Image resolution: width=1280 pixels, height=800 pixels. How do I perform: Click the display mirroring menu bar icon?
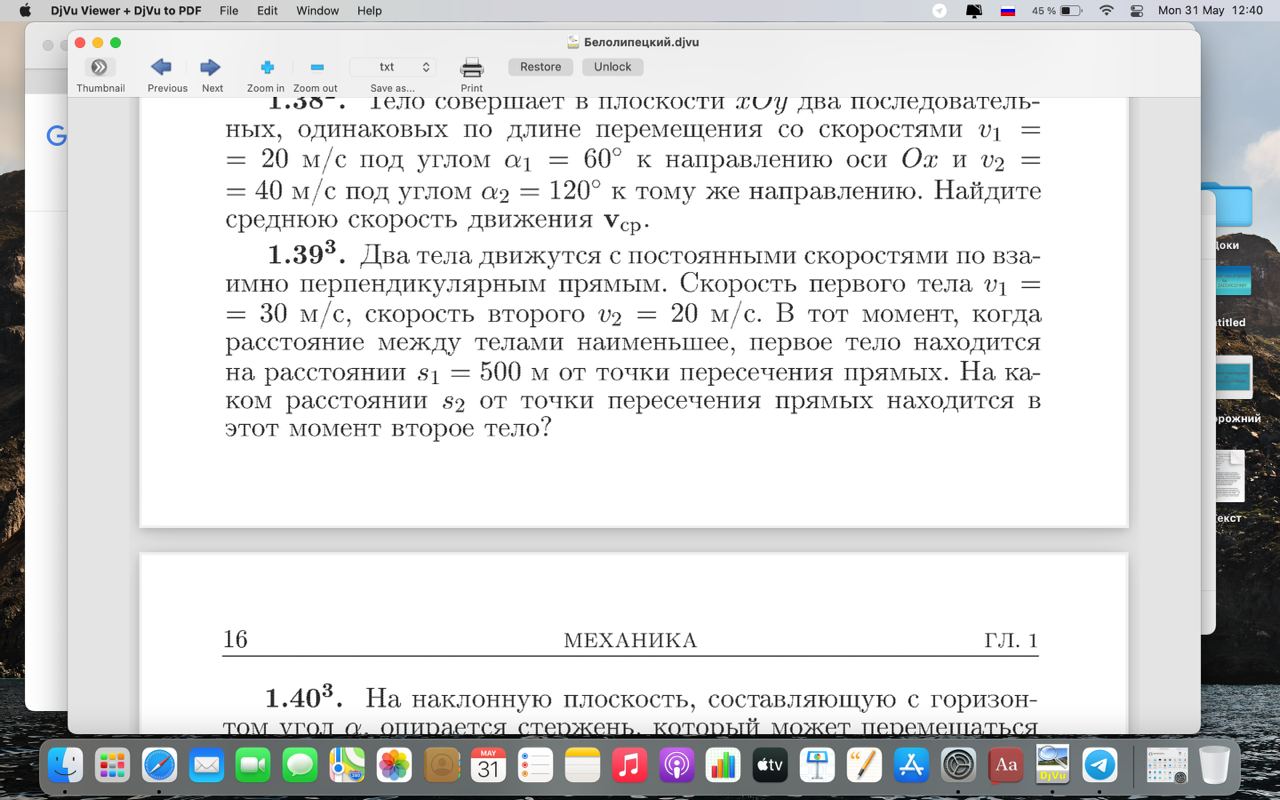coord(974,10)
